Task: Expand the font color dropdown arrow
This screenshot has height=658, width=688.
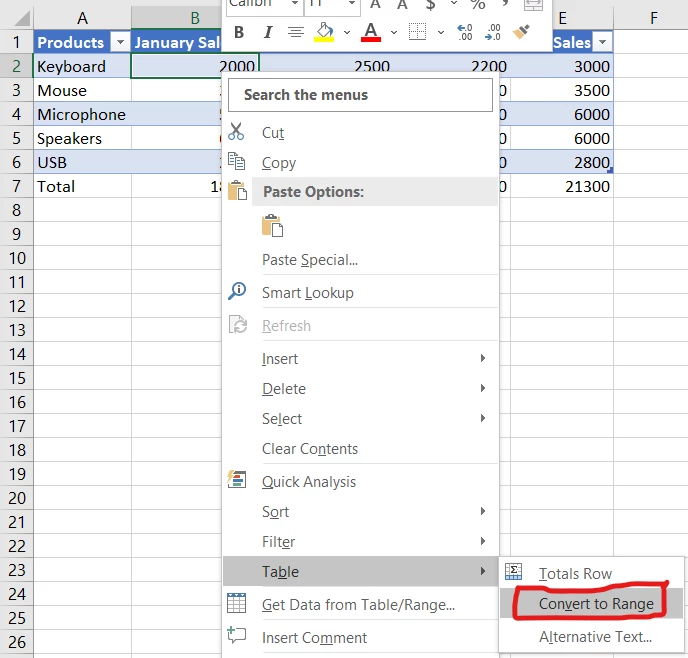Action: [x=394, y=33]
